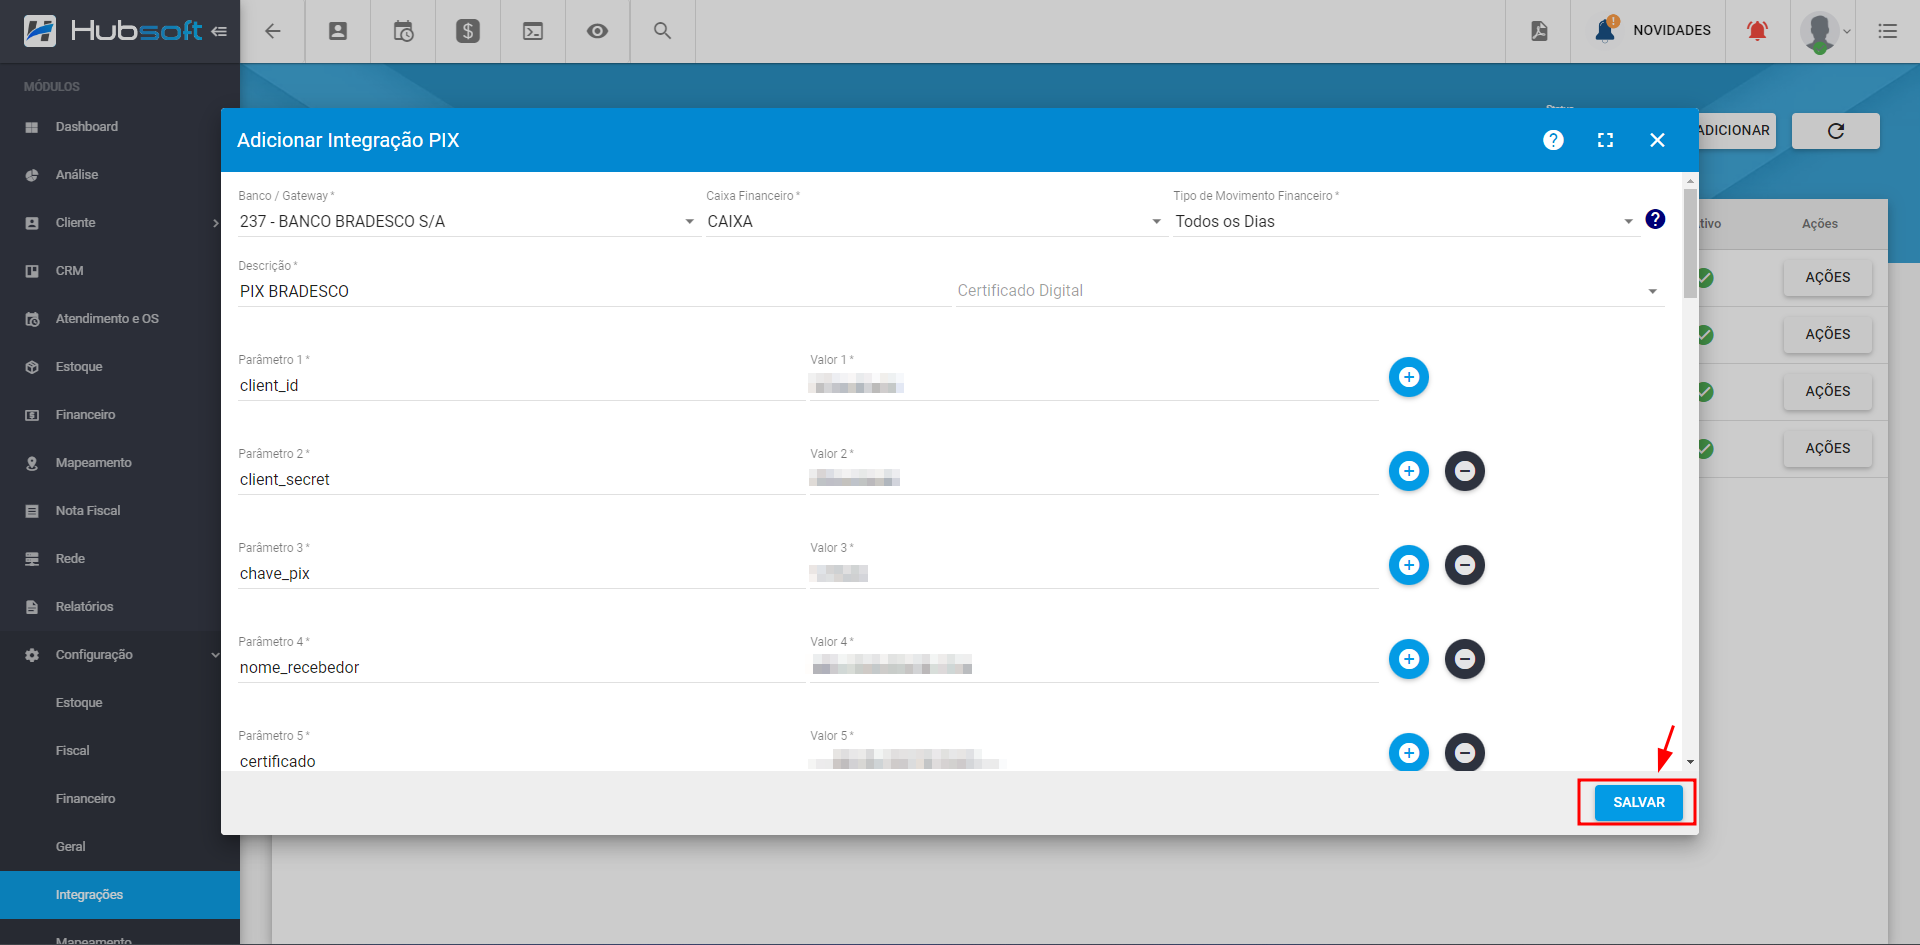Edit Parâmetro 1 field client_id

(520, 385)
